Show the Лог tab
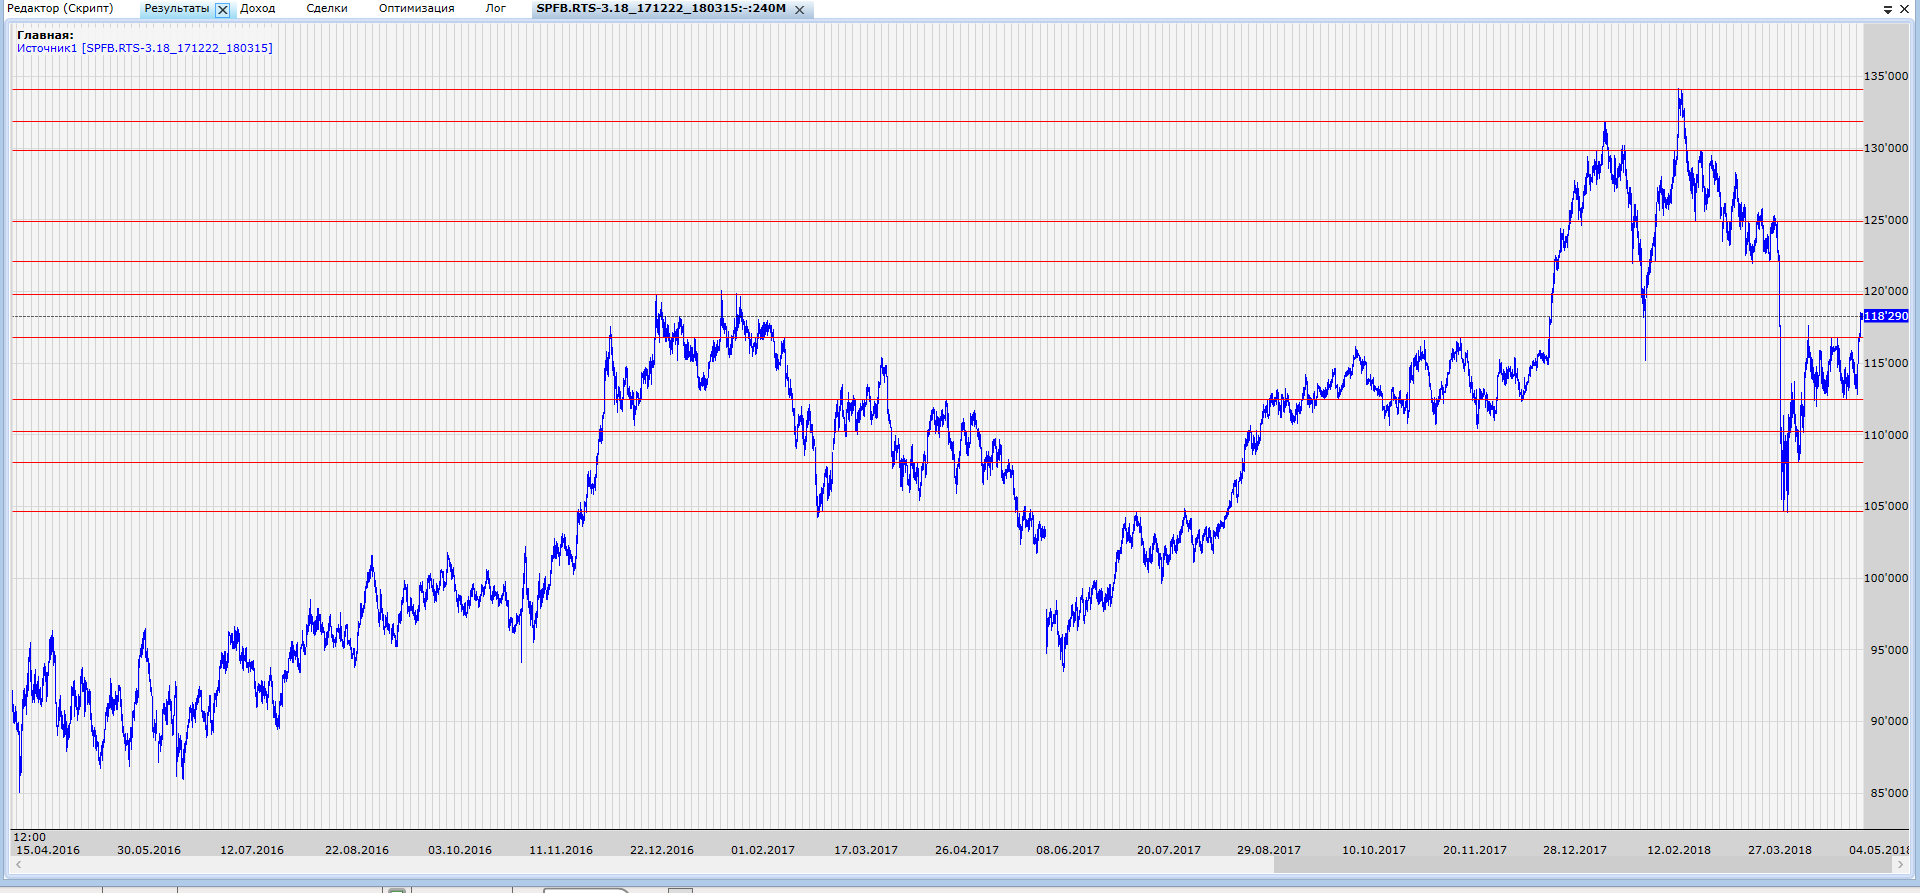The height and width of the screenshot is (893, 1920). pos(496,8)
